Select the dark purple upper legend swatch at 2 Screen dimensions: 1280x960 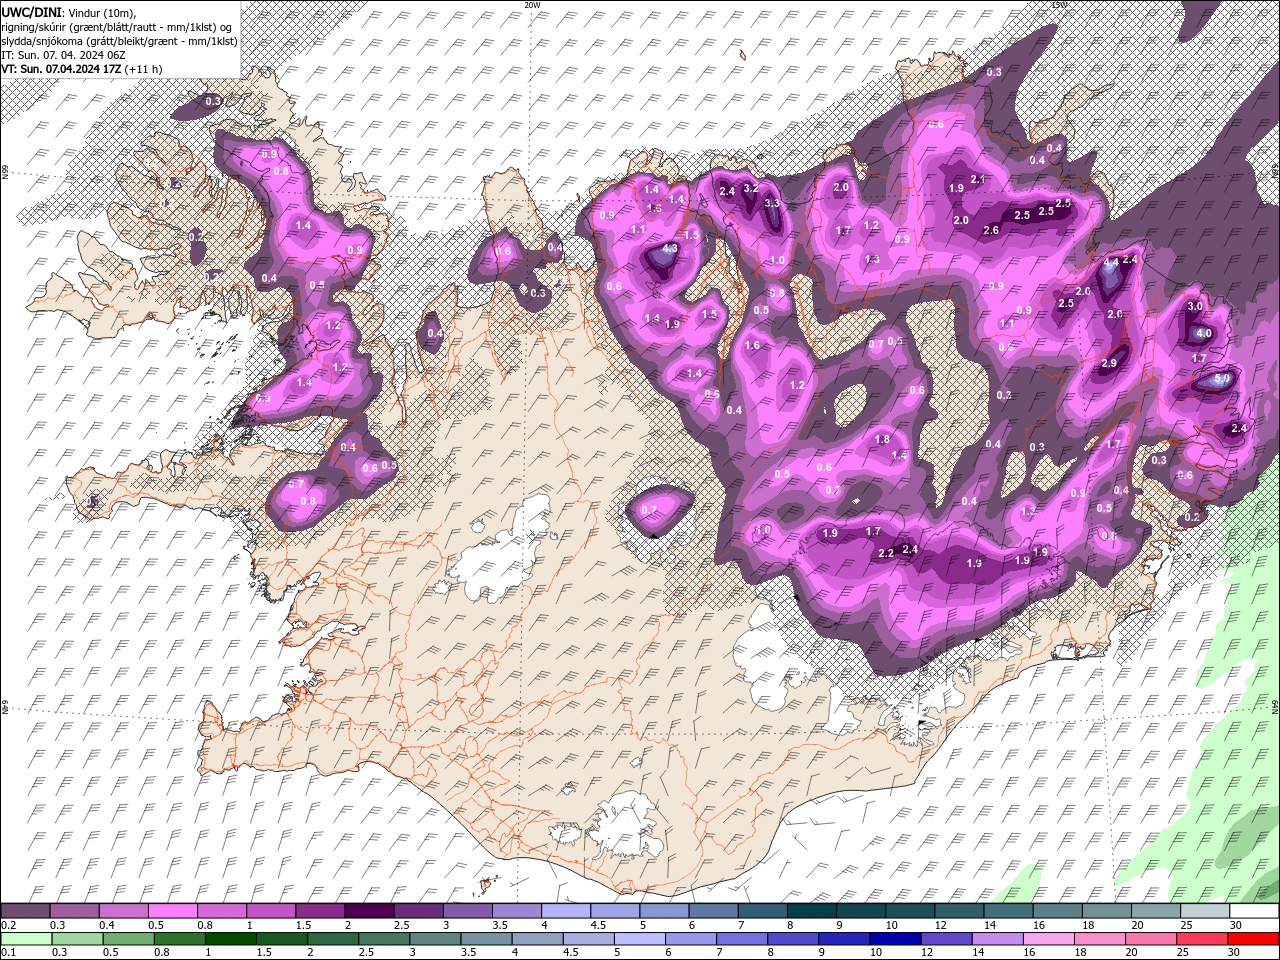pos(368,911)
